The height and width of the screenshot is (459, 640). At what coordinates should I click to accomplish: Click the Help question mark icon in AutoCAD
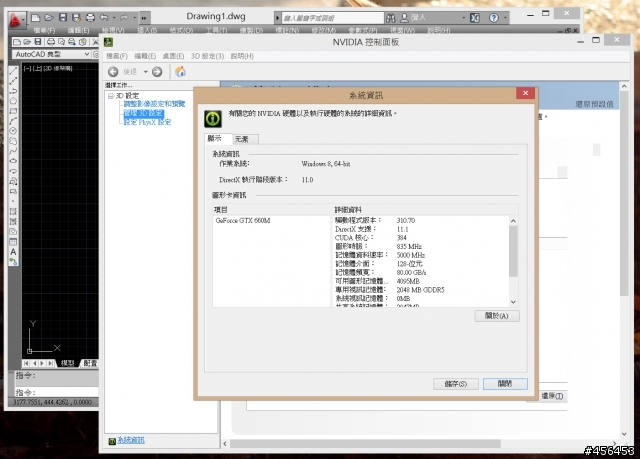494,18
